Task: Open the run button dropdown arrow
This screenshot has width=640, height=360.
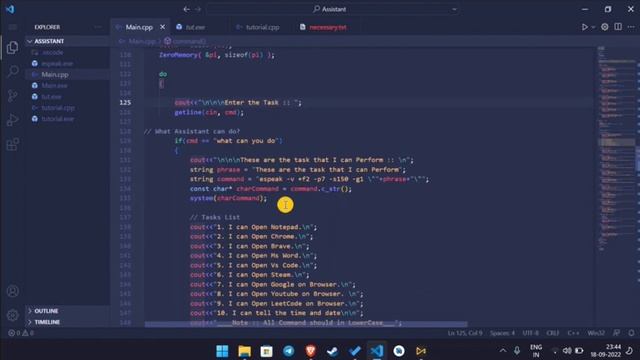Action: pos(593,27)
